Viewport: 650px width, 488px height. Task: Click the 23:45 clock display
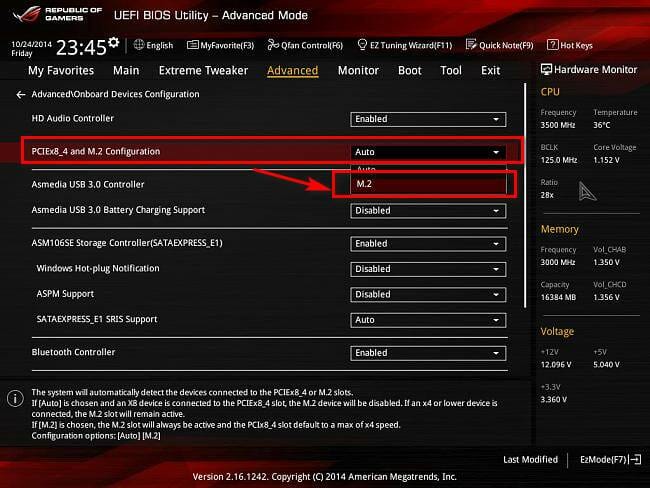click(x=81, y=48)
